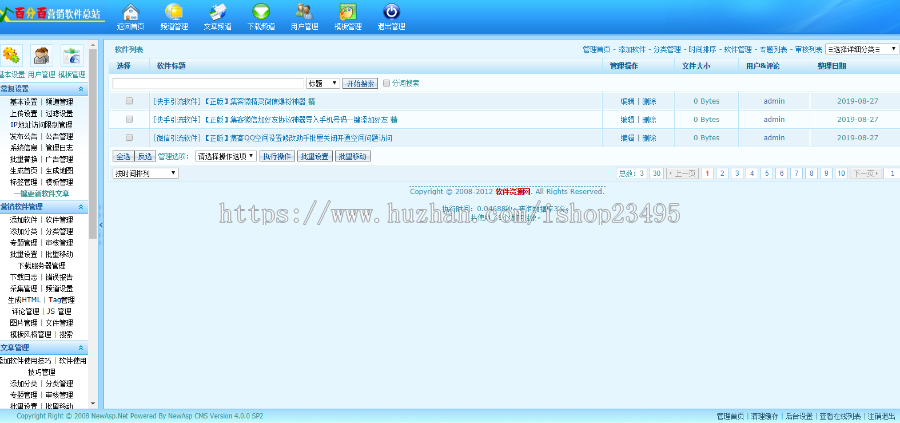This screenshot has width=900, height=423.
Task: Click the 下一页 pagination button
Action: click(866, 173)
